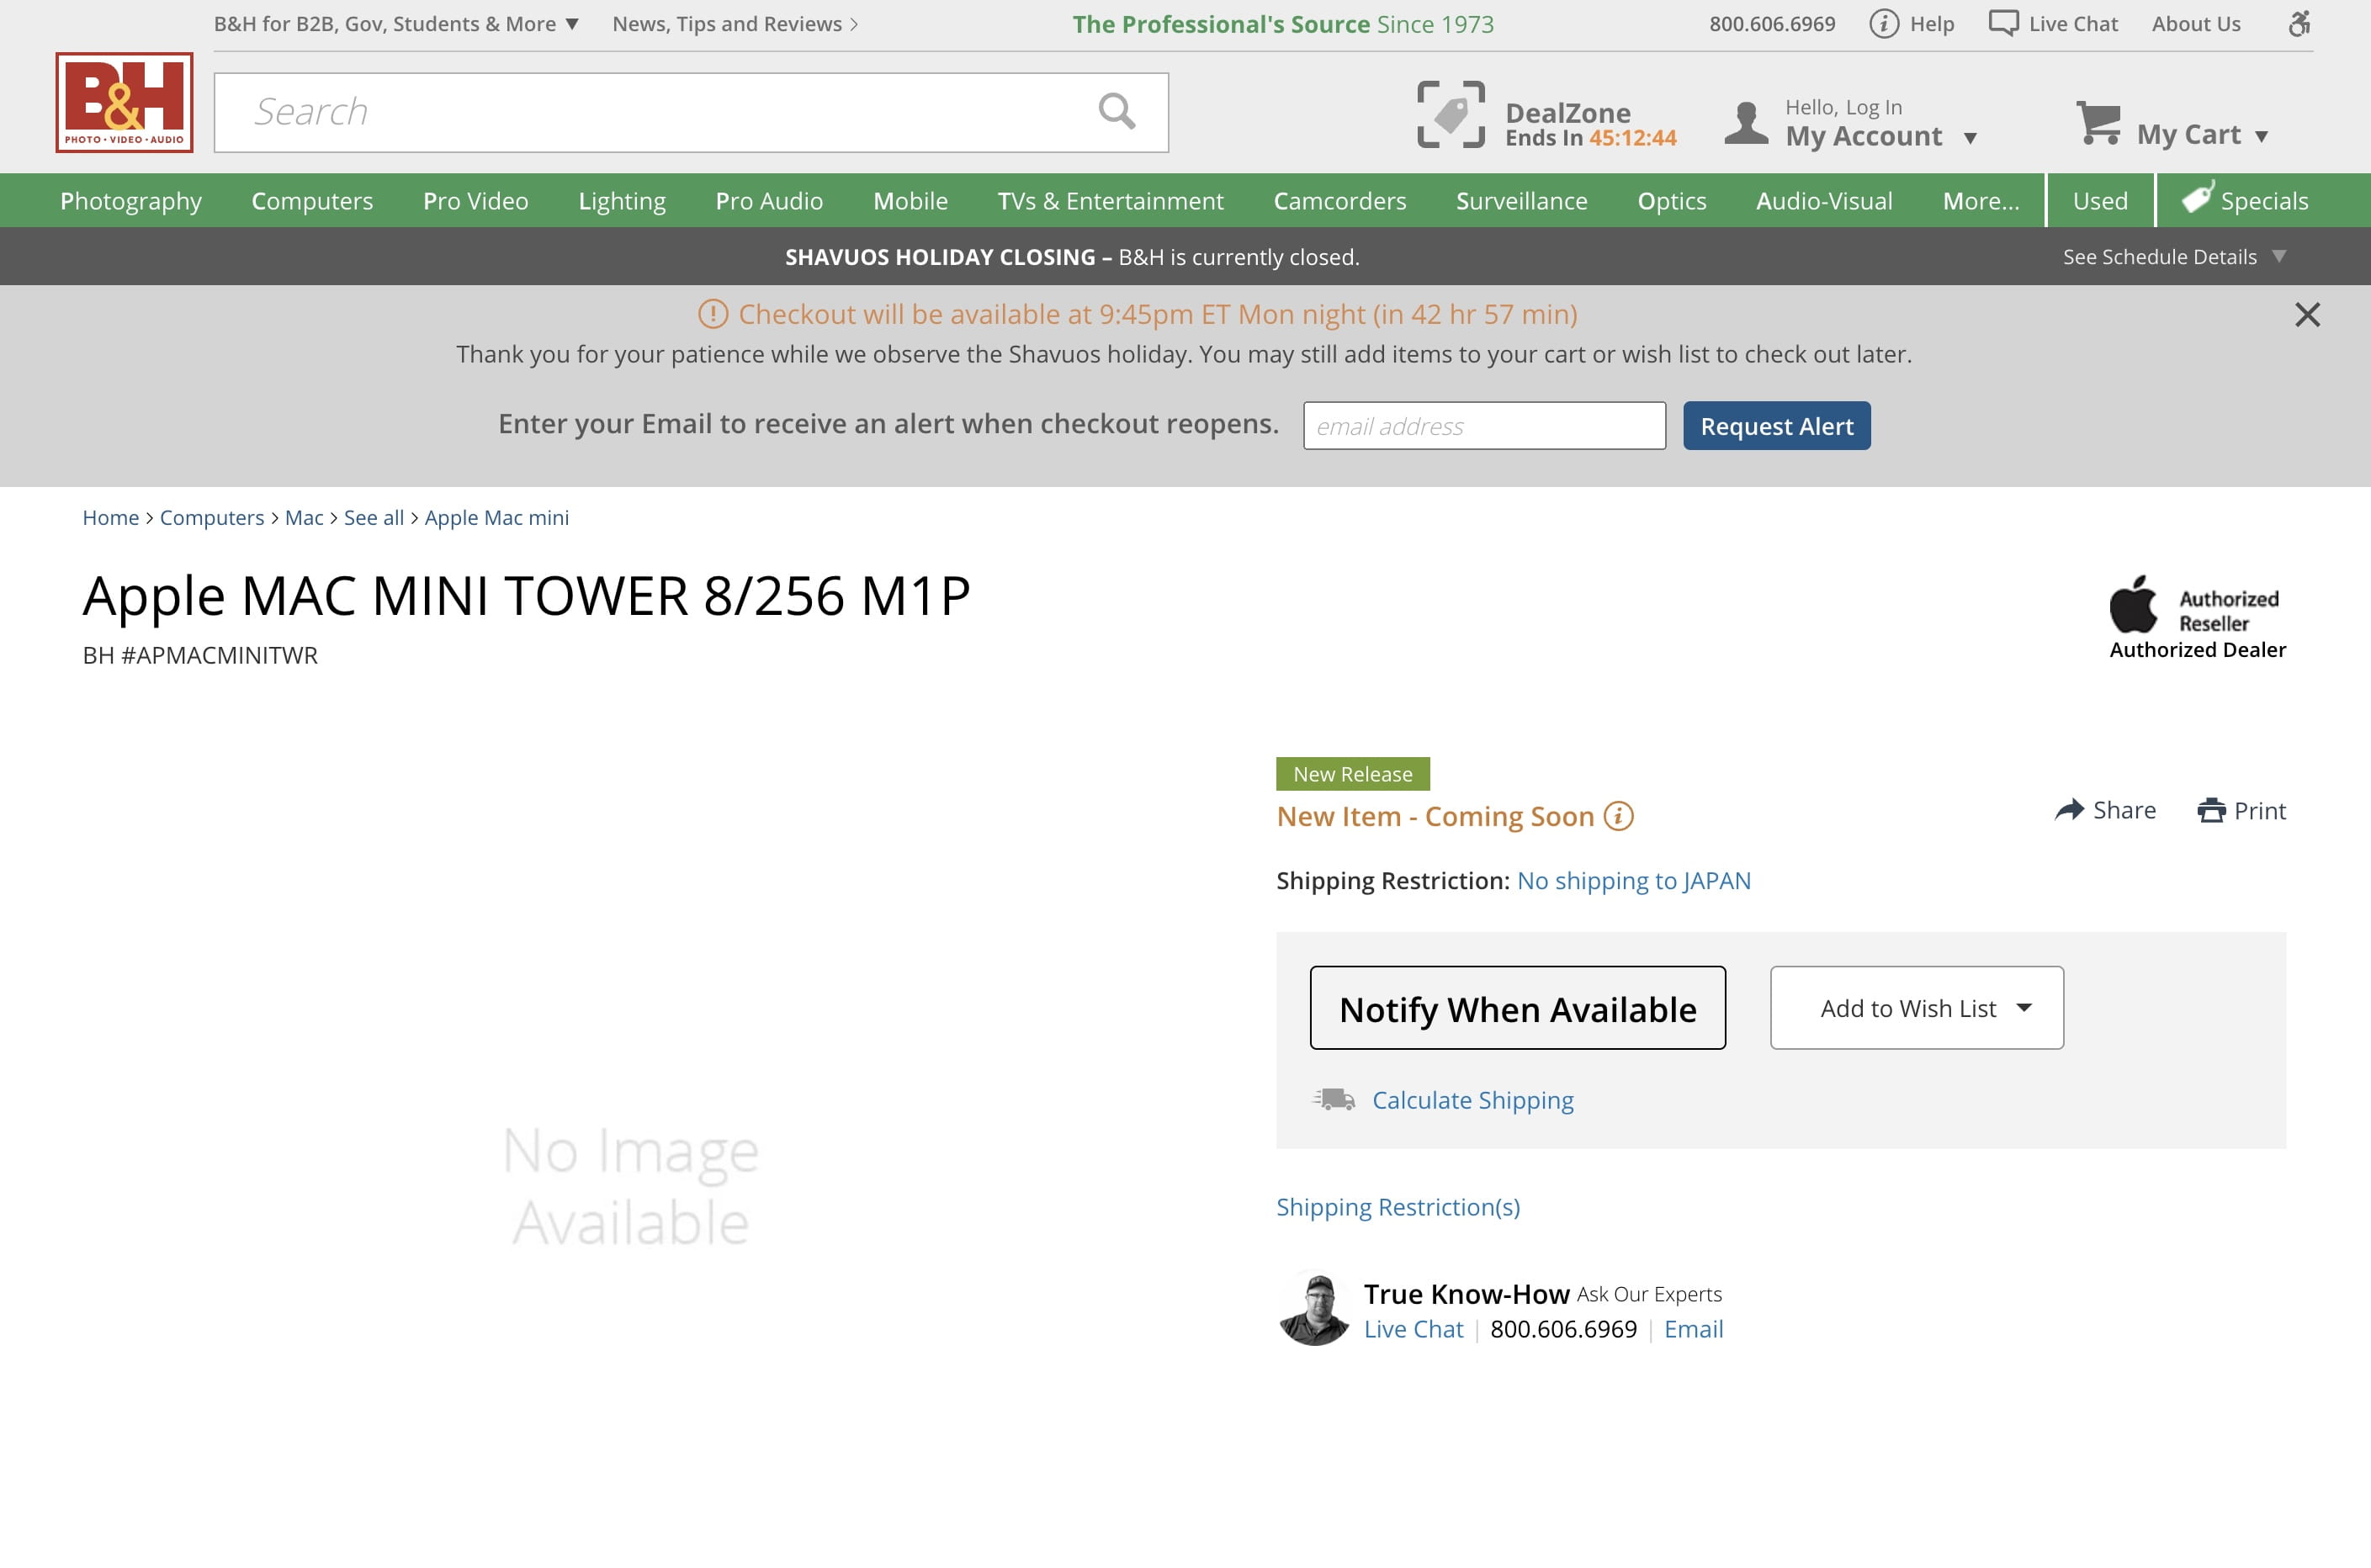Click the Request Alert button
2371x1568 pixels.
coord(1776,426)
